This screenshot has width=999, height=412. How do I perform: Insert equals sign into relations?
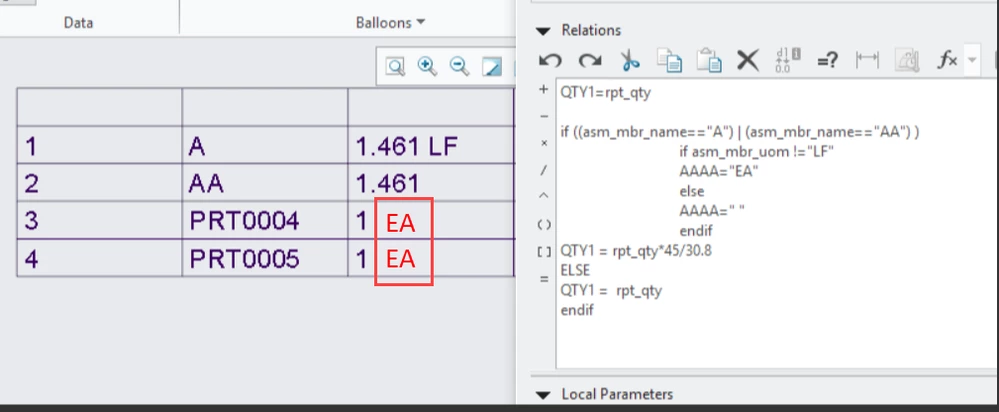543,278
